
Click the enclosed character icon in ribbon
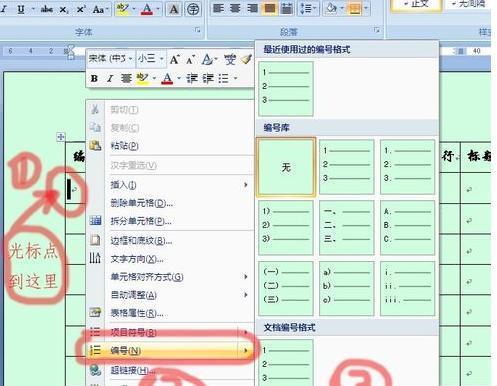point(193,9)
